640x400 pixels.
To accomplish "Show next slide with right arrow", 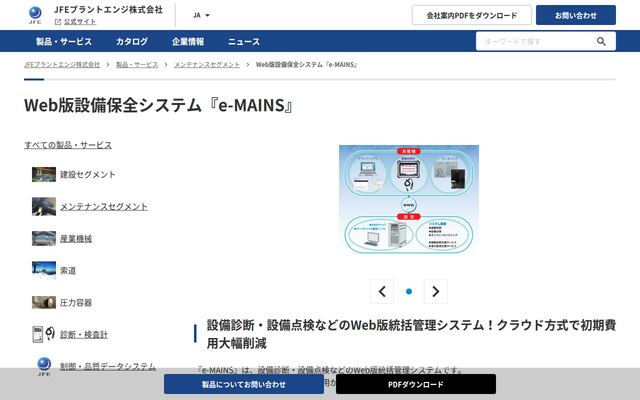I will (x=436, y=291).
